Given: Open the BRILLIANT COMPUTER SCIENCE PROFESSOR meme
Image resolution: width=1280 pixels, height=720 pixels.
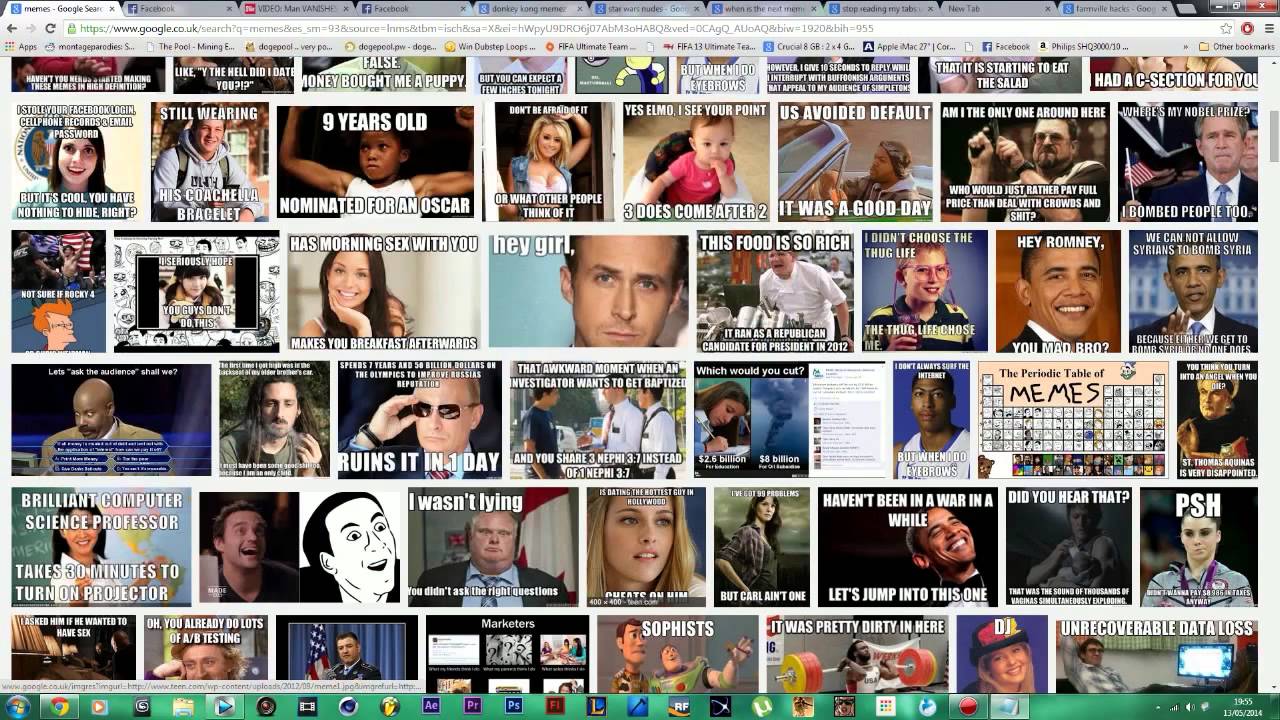Looking at the screenshot, I should 101,547.
